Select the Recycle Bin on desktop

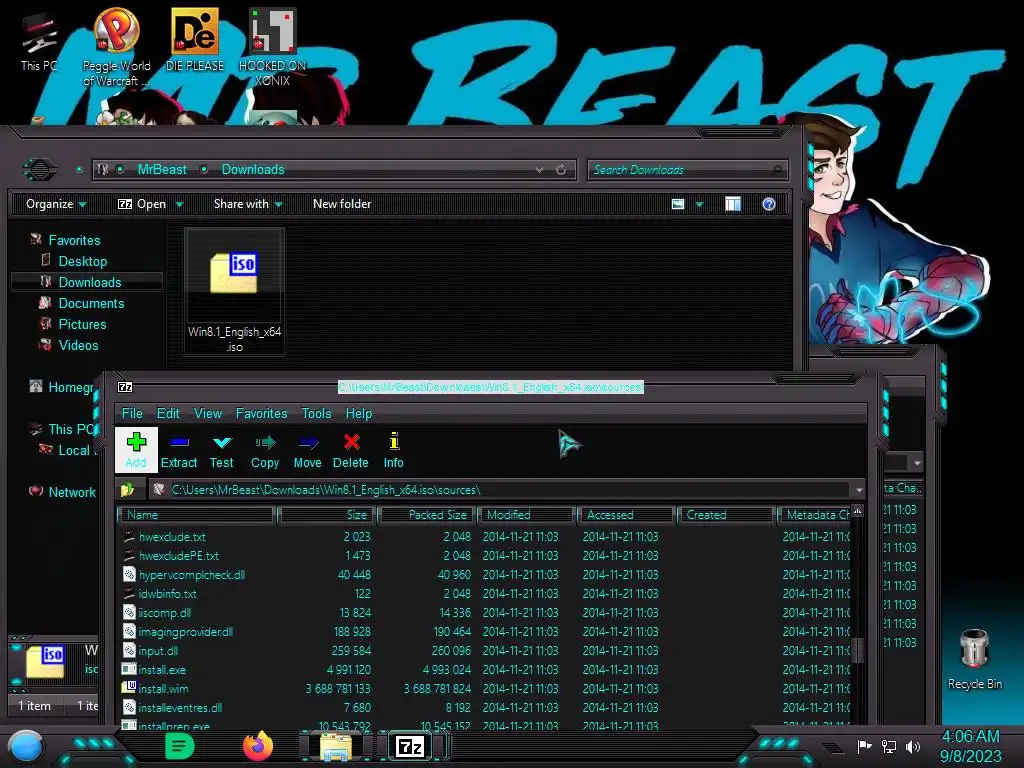974,659
